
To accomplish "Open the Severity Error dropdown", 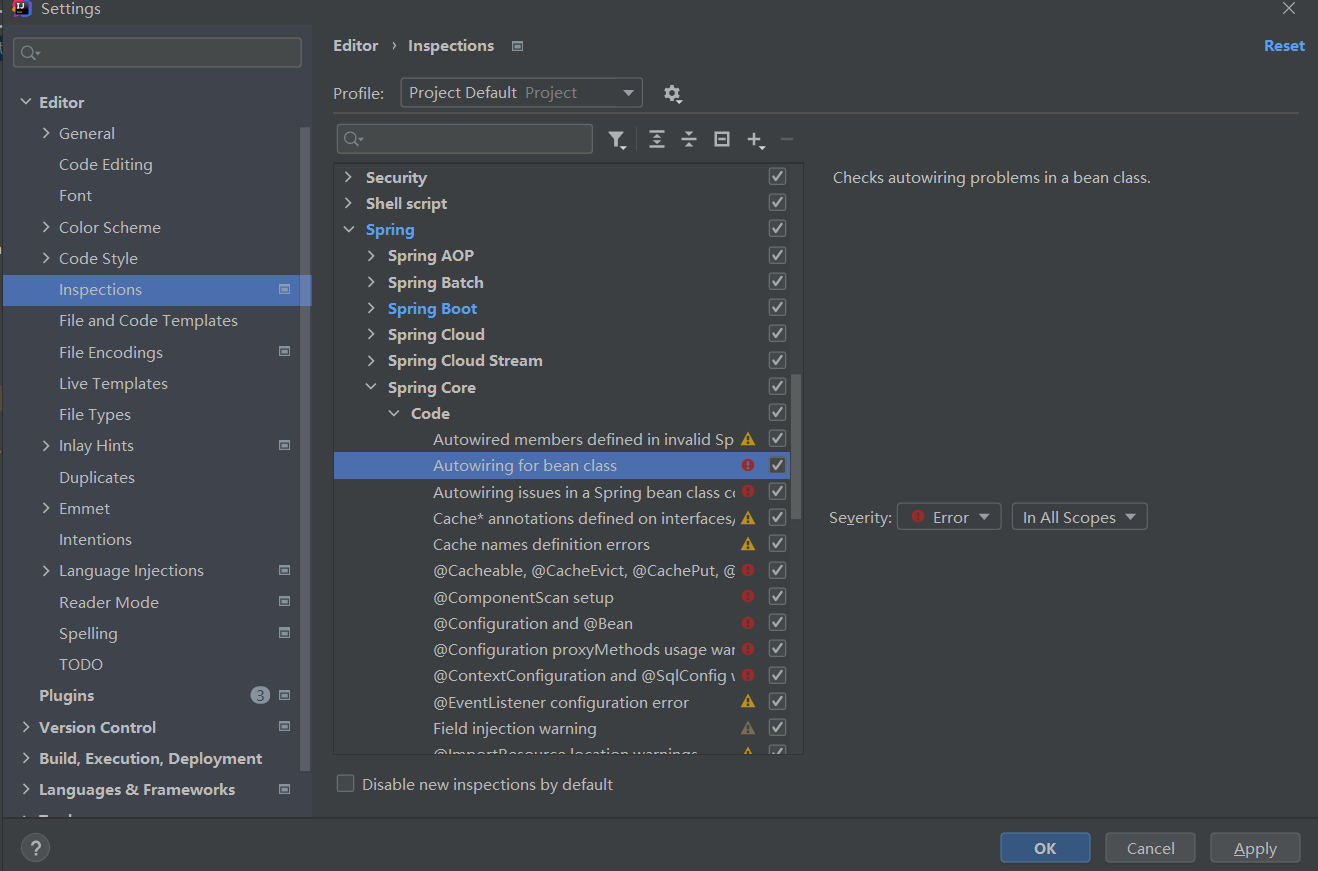I will click(x=949, y=517).
